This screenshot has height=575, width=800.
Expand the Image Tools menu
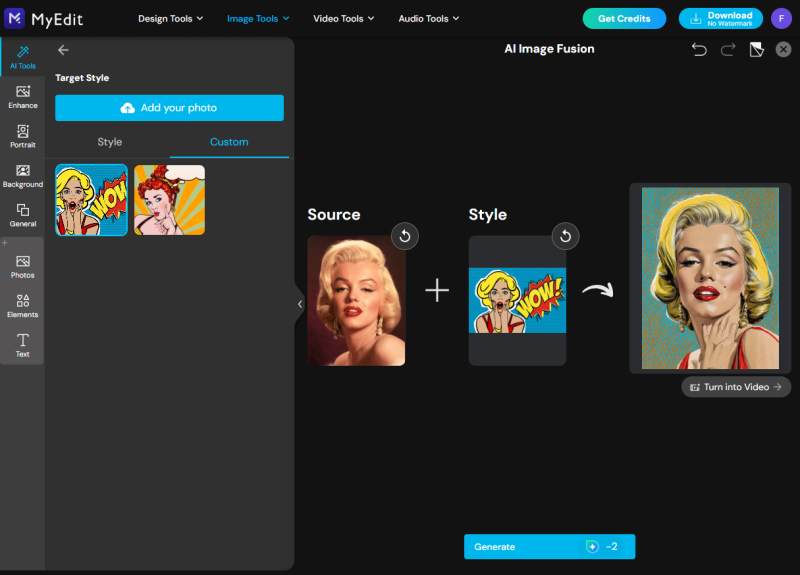258,19
